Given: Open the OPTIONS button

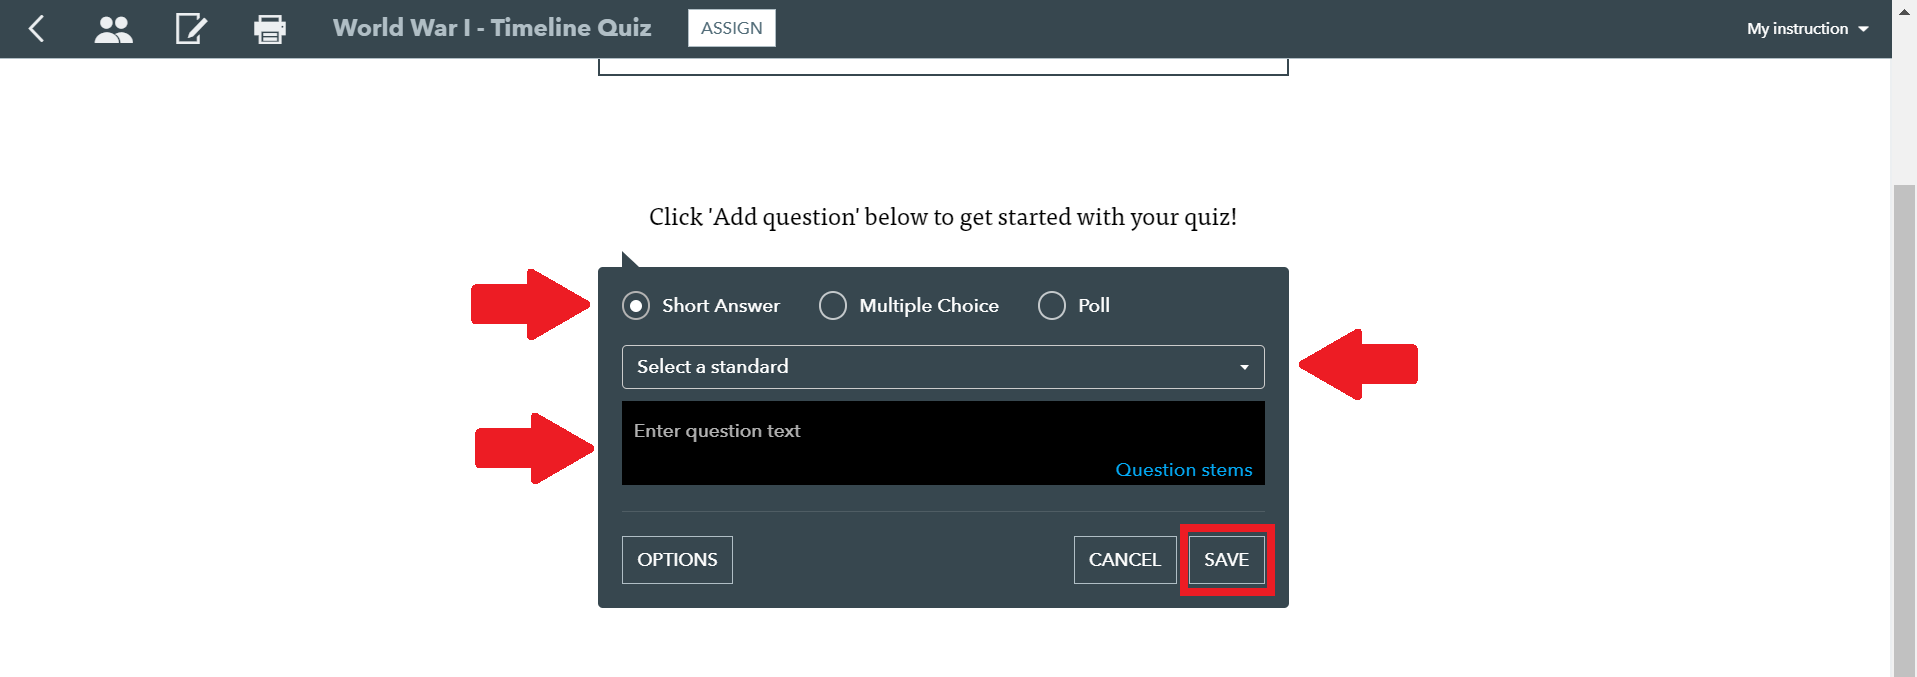Looking at the screenshot, I should click(x=677, y=560).
